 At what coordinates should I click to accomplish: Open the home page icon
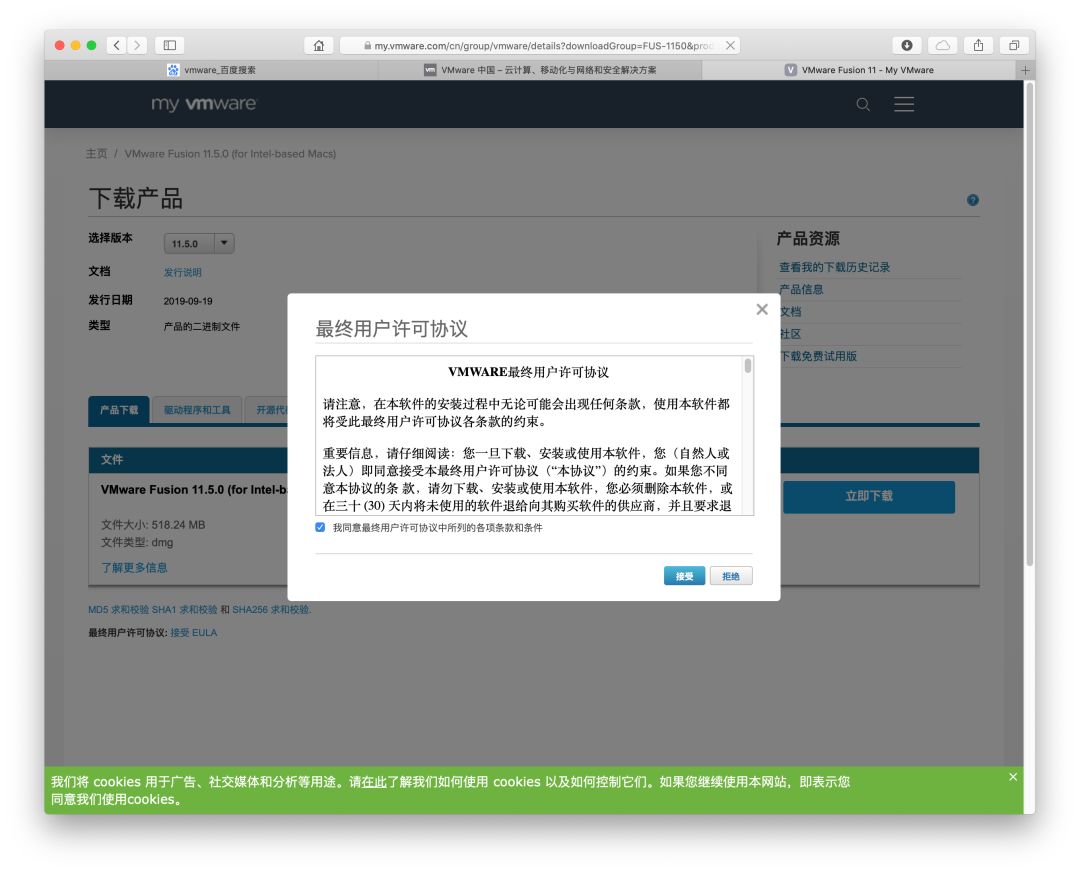(x=319, y=45)
